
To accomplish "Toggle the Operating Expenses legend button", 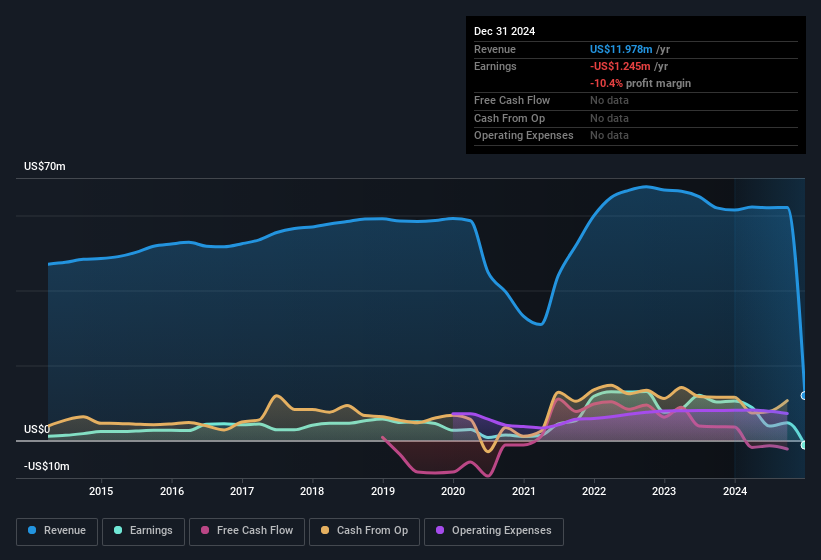I will pos(494,531).
